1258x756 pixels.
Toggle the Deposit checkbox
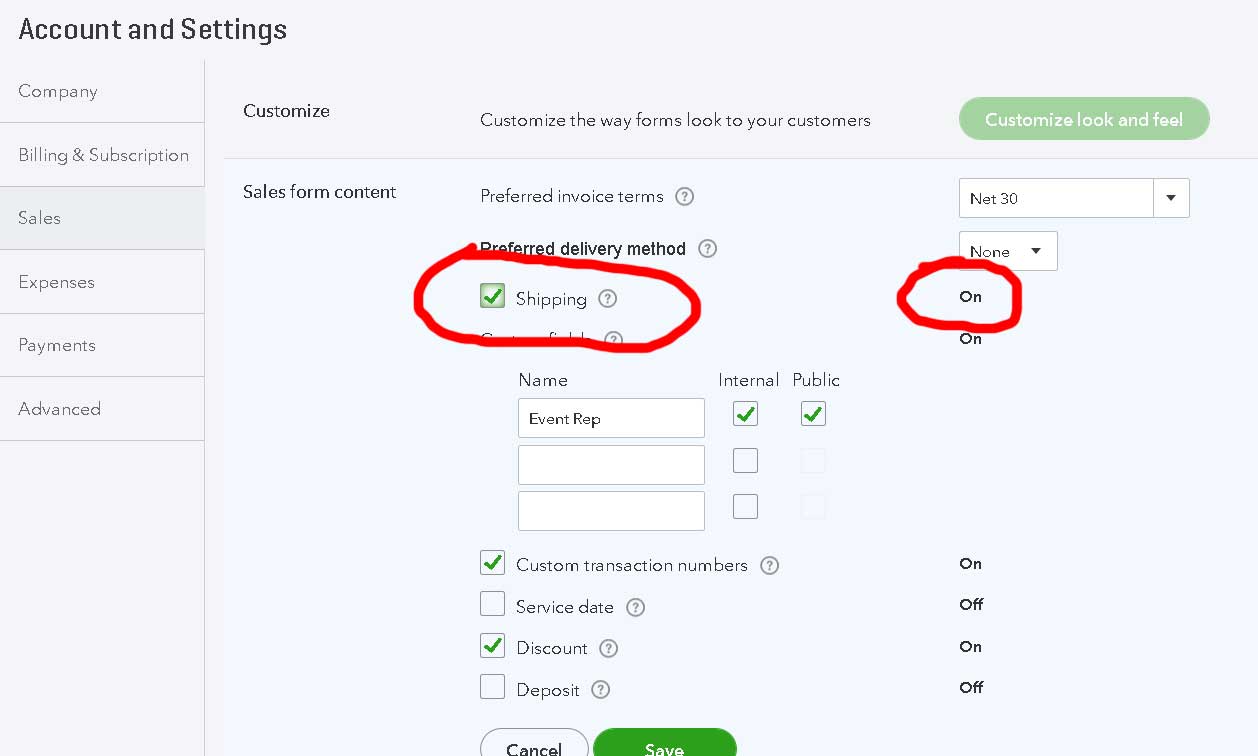pos(492,687)
